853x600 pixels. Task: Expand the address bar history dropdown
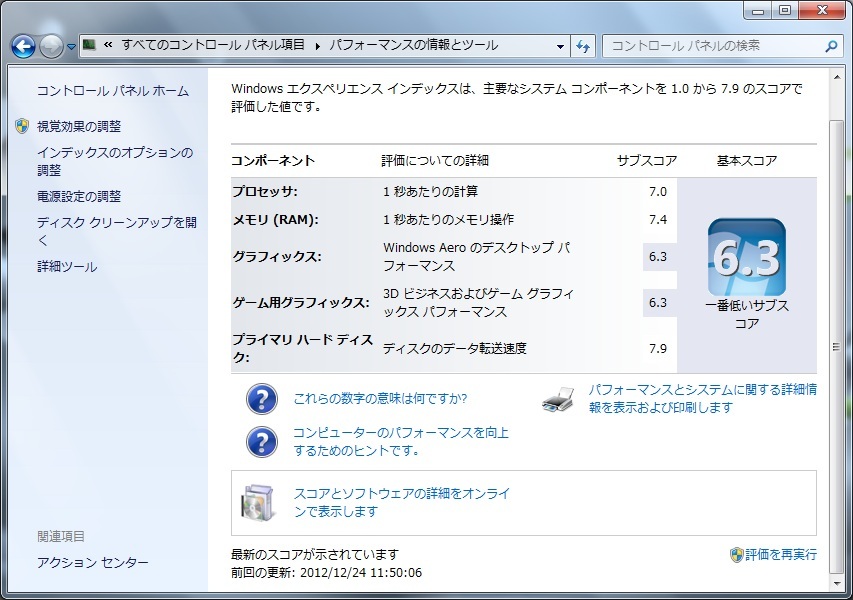pos(560,46)
